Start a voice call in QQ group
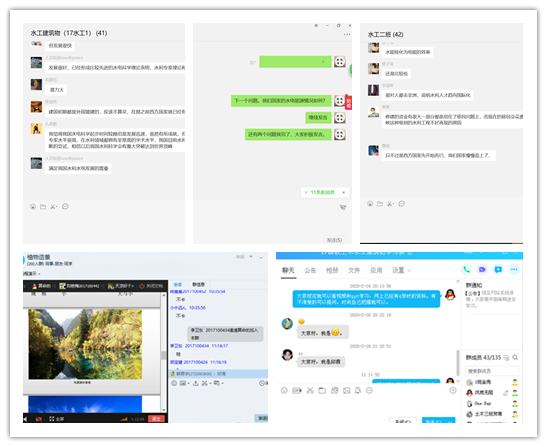The image size is (547, 447). point(466,269)
